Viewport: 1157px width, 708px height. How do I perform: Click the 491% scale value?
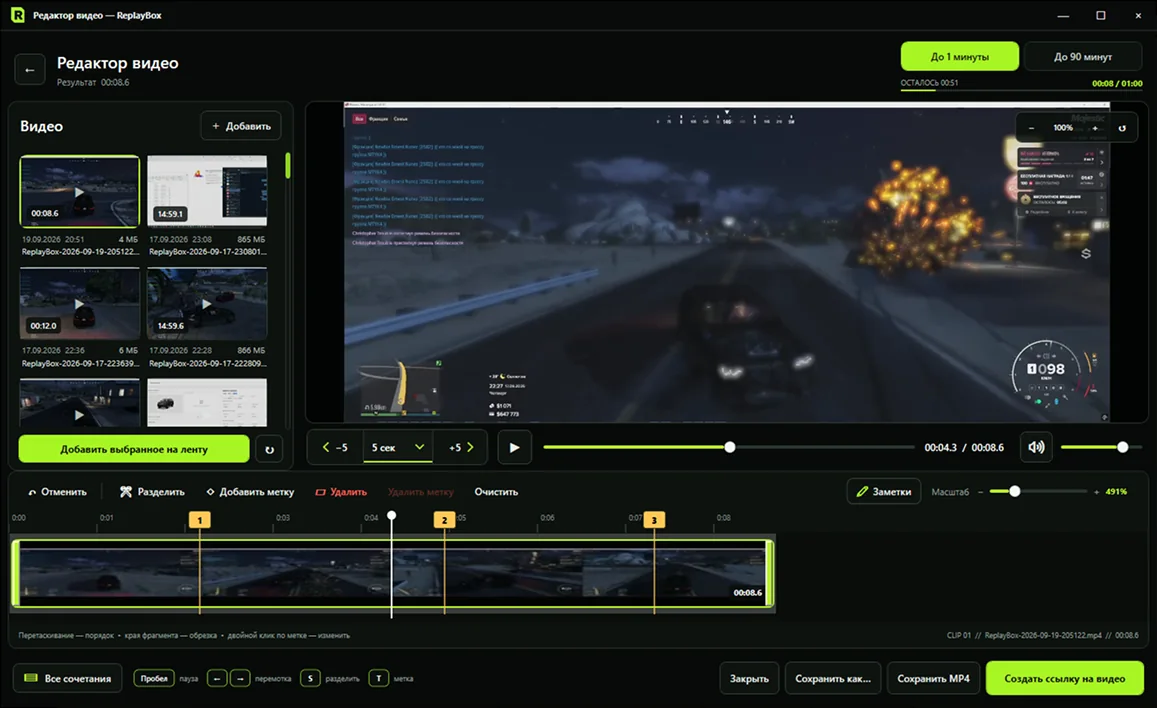tap(1116, 492)
